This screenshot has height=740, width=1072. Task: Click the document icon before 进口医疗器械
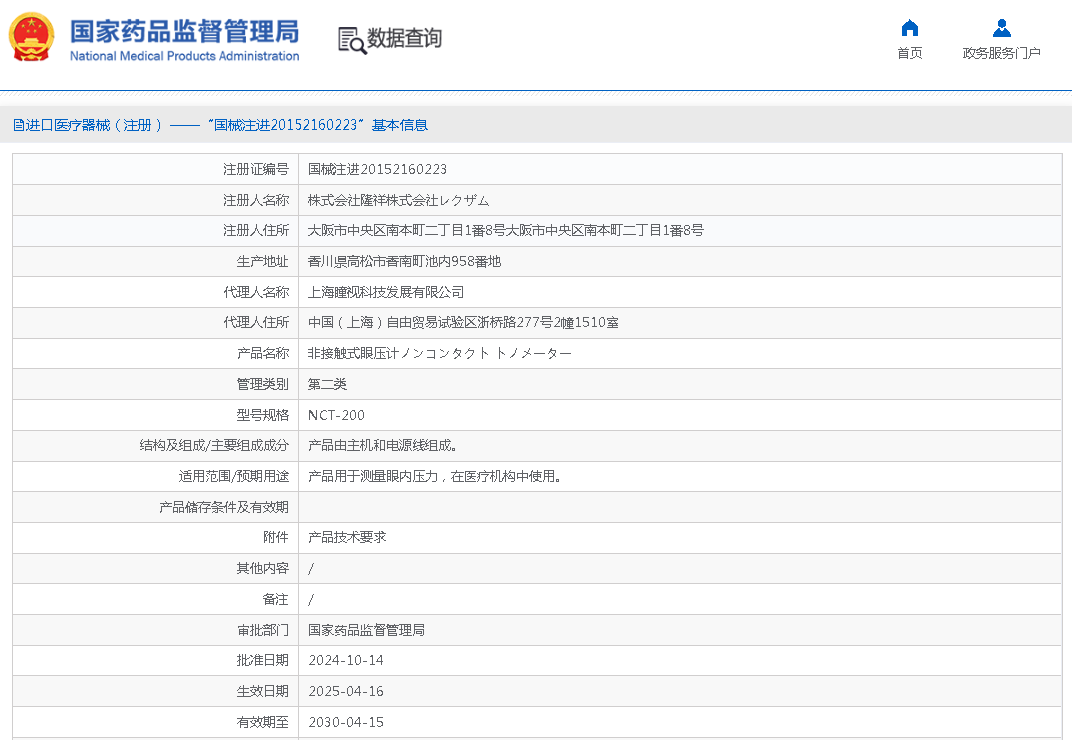[x=18, y=125]
